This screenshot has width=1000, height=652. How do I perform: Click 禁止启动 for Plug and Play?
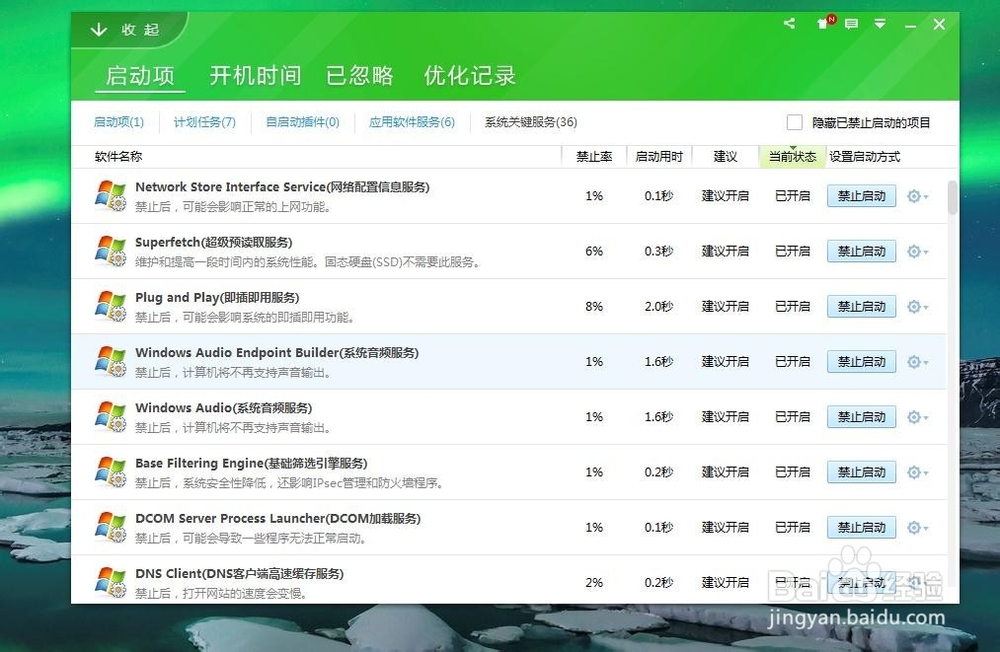861,307
